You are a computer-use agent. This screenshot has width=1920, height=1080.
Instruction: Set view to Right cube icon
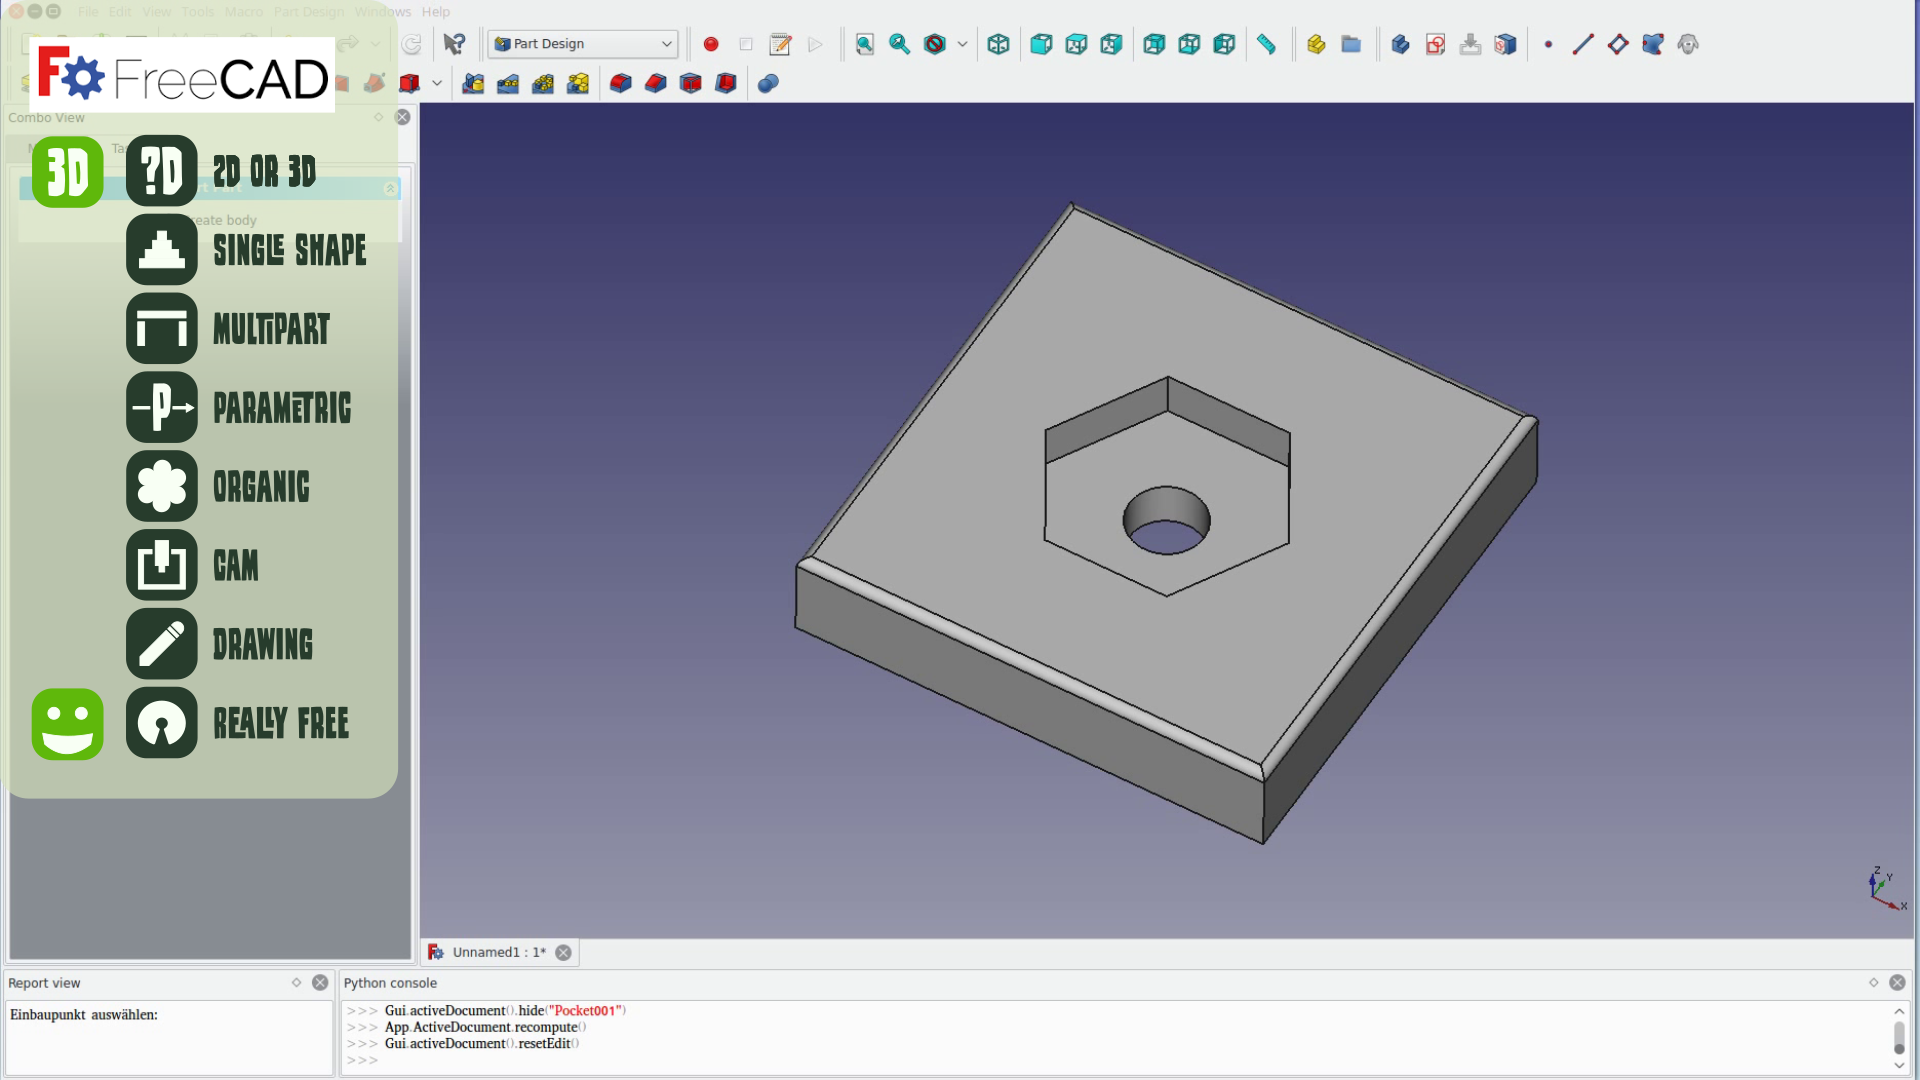coord(1111,44)
